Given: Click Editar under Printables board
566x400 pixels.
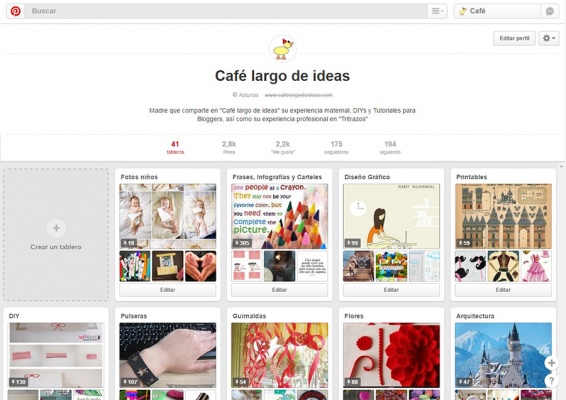Looking at the screenshot, I should (x=503, y=290).
